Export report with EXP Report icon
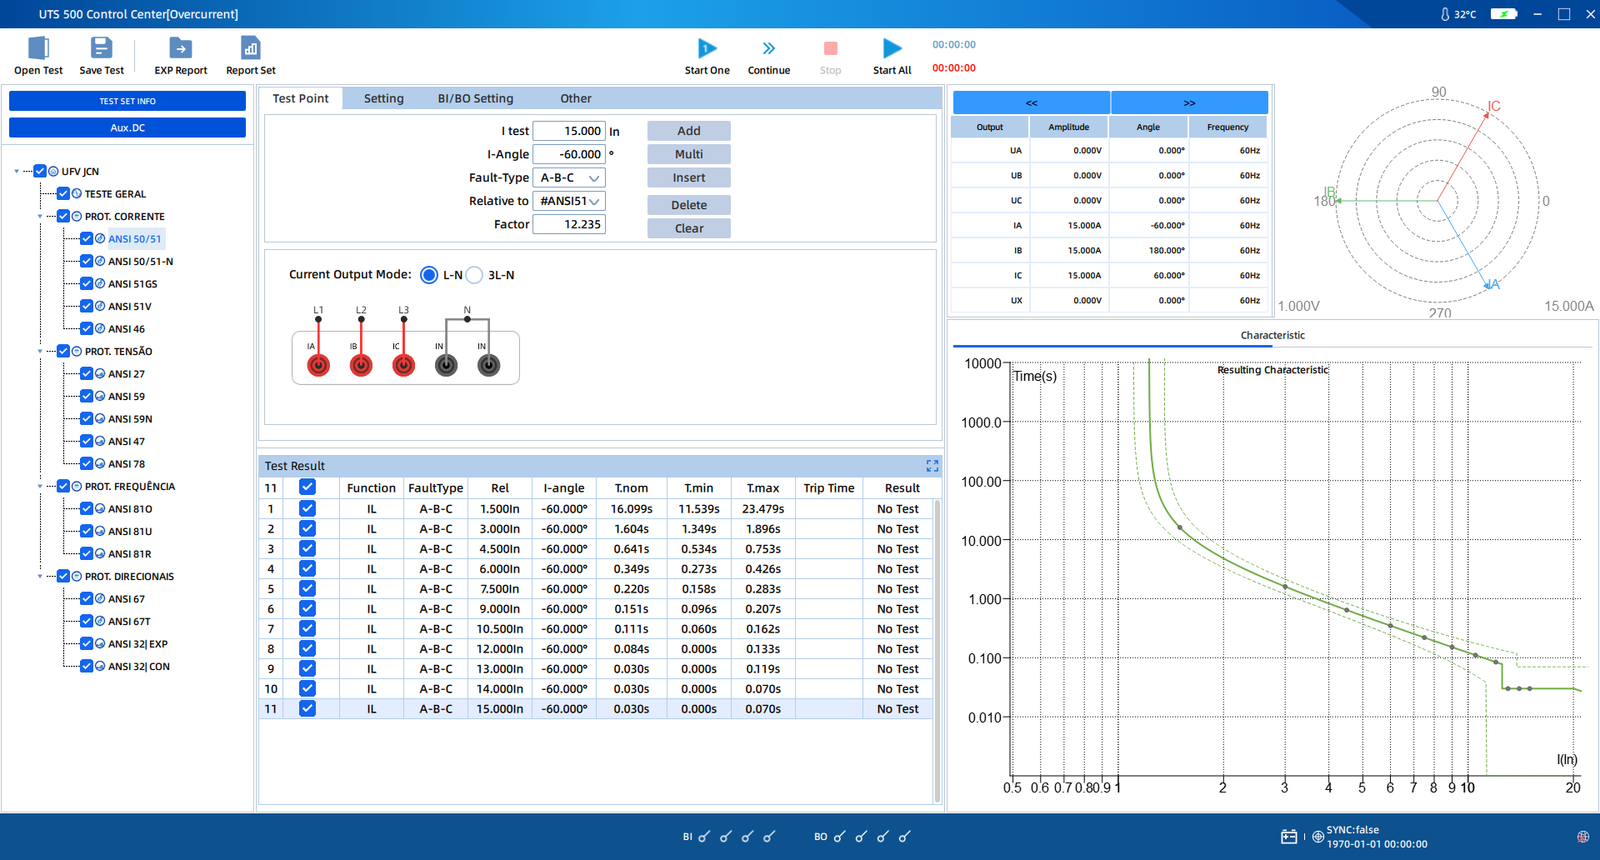 point(180,48)
